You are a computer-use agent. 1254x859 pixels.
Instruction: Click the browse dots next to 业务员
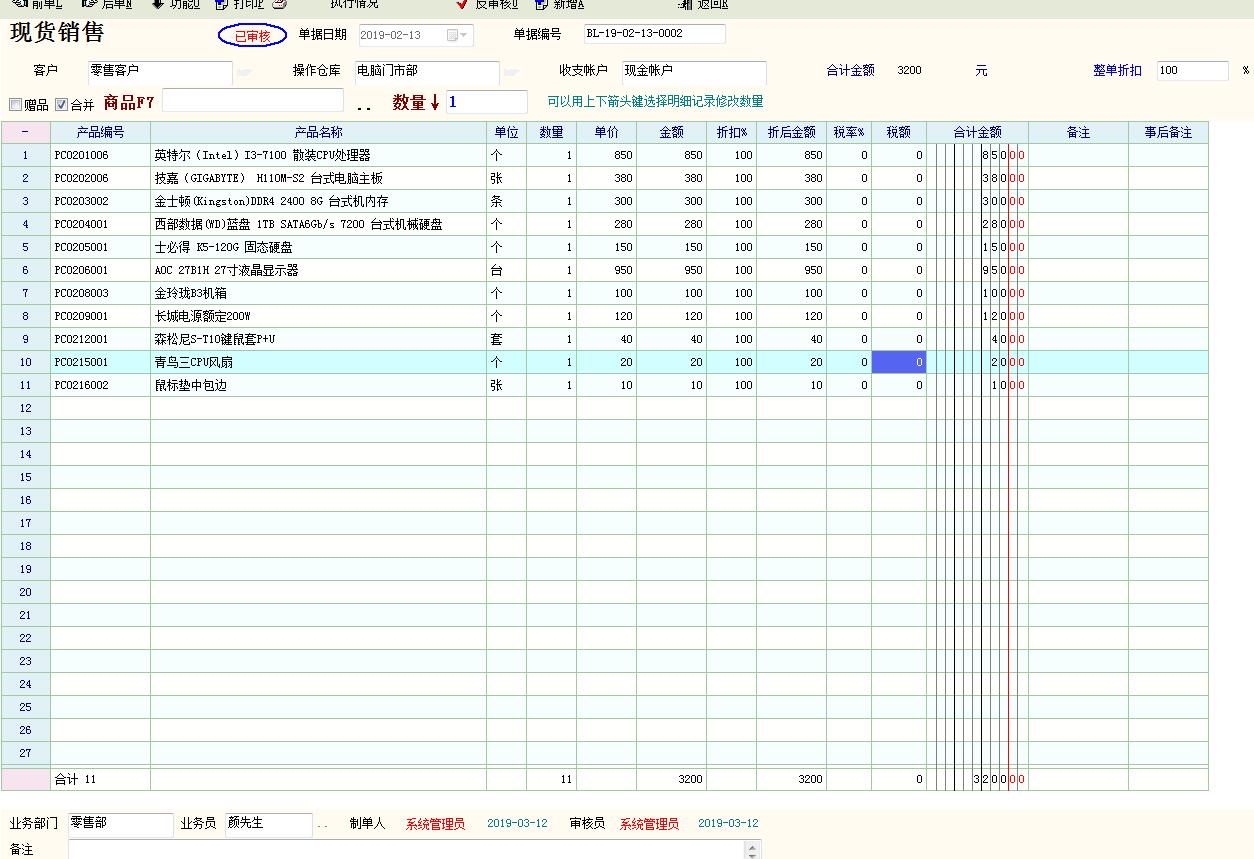(x=322, y=825)
